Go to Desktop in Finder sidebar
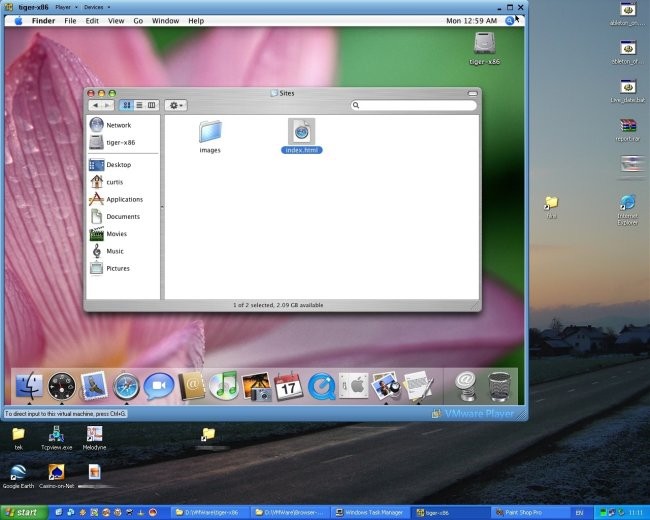Image resolution: width=650 pixels, height=520 pixels. [x=110, y=165]
